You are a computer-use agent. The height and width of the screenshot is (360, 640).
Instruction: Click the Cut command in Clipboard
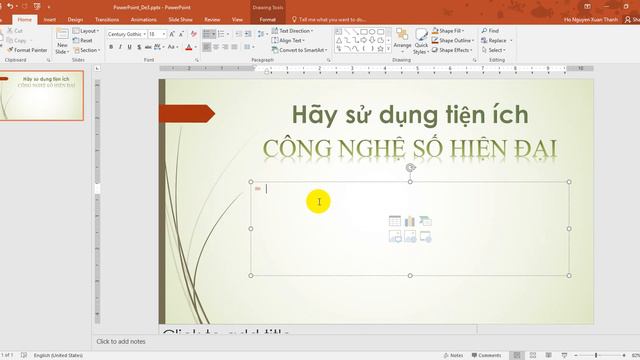15,31
